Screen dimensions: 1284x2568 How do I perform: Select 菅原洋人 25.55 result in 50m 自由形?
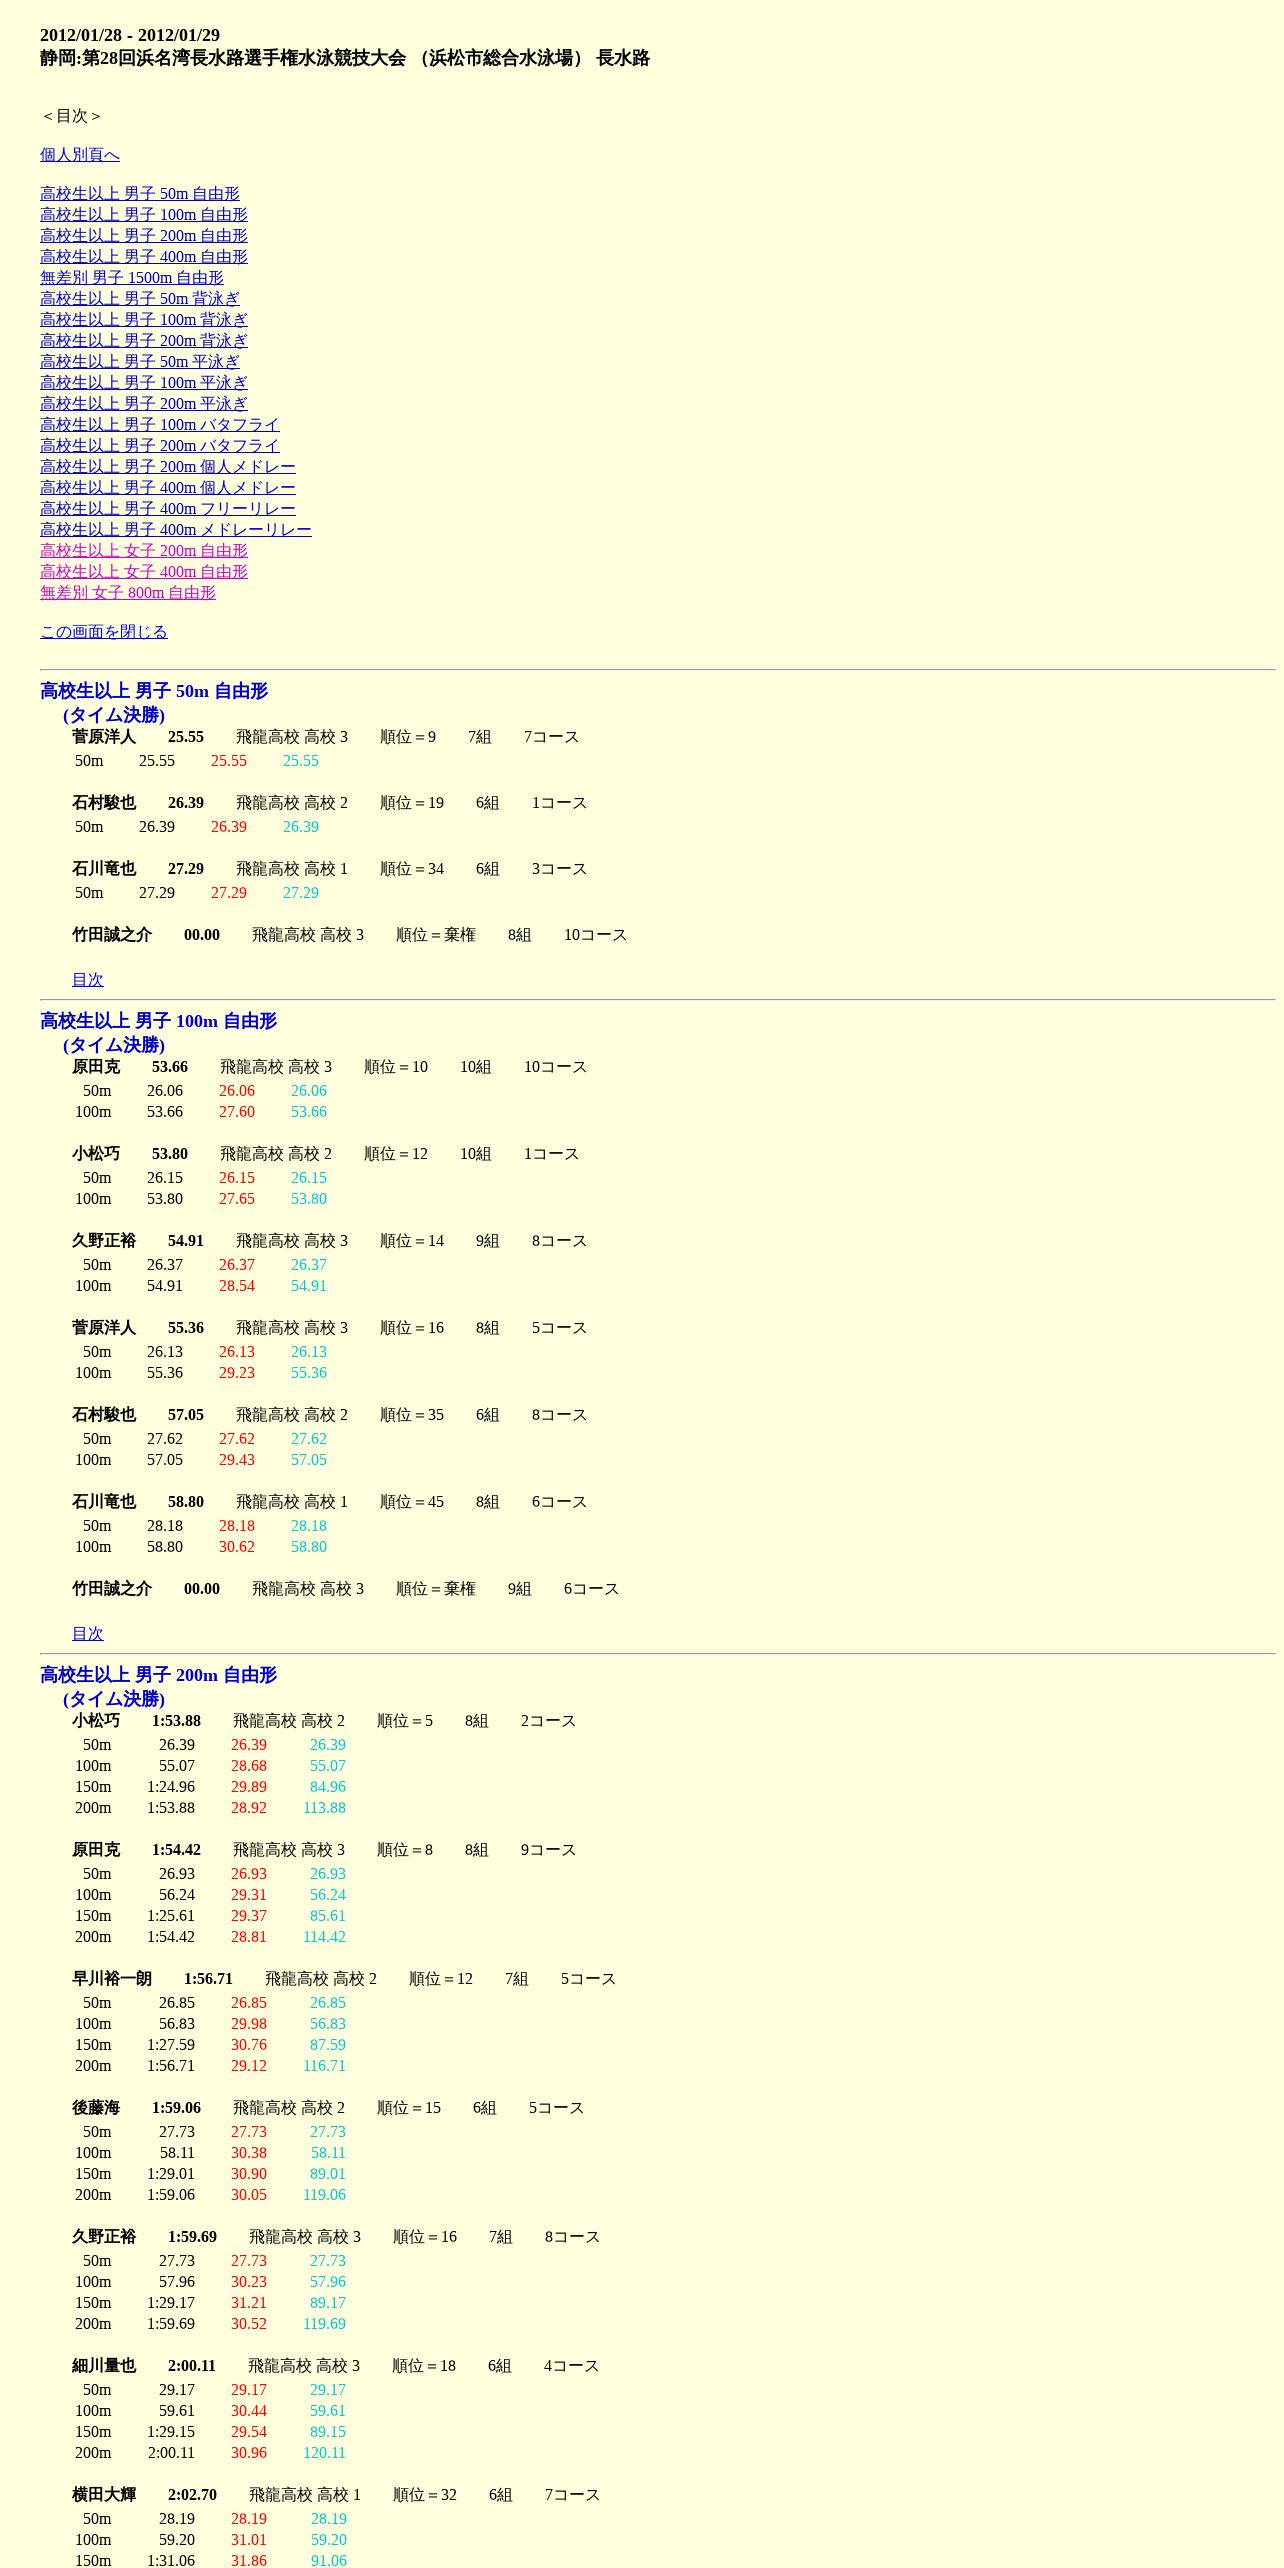click(x=325, y=737)
